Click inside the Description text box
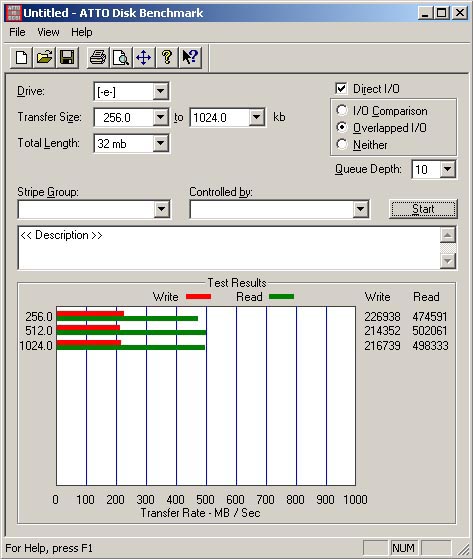The width and height of the screenshot is (473, 559). pos(229,248)
